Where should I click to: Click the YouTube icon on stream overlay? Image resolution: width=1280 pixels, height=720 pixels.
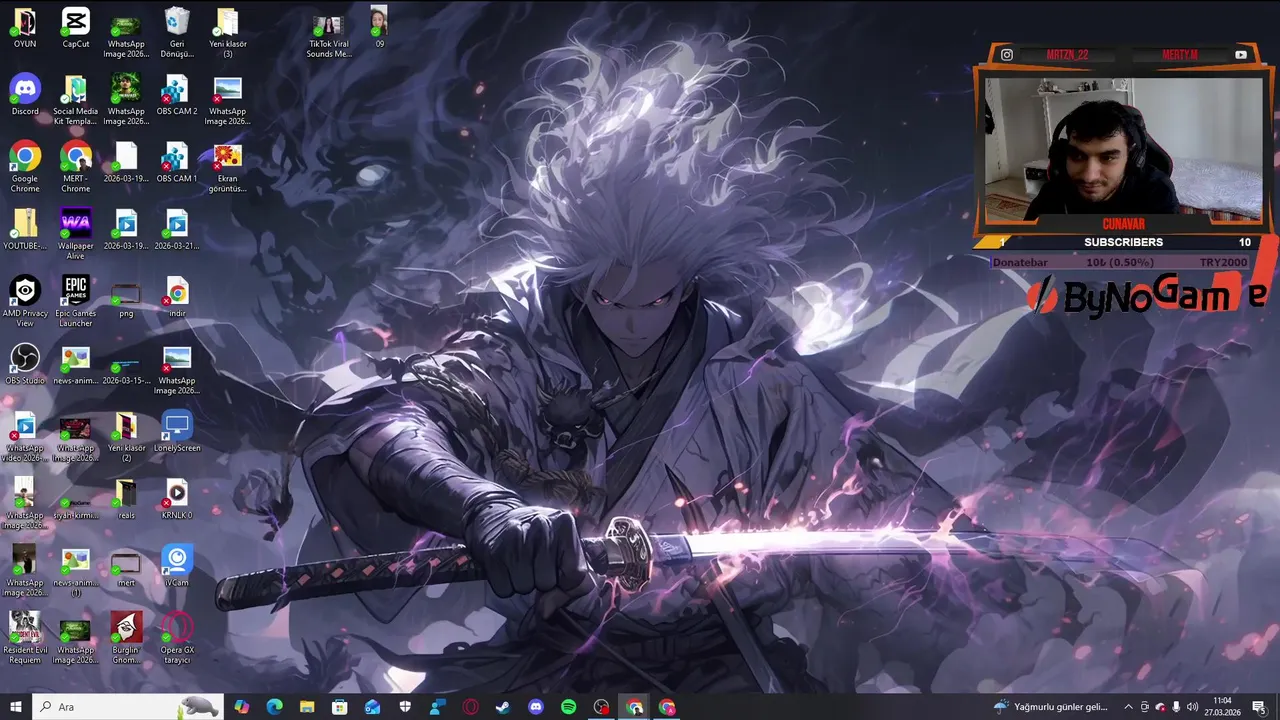[1241, 55]
